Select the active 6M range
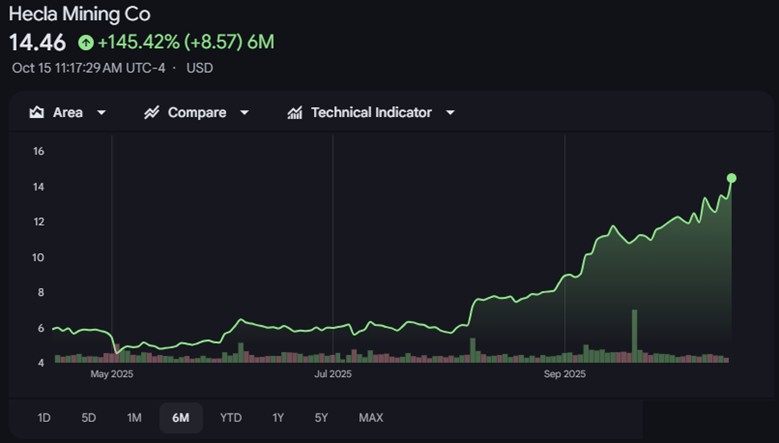Screen dimensions: 779x443 (180, 417)
